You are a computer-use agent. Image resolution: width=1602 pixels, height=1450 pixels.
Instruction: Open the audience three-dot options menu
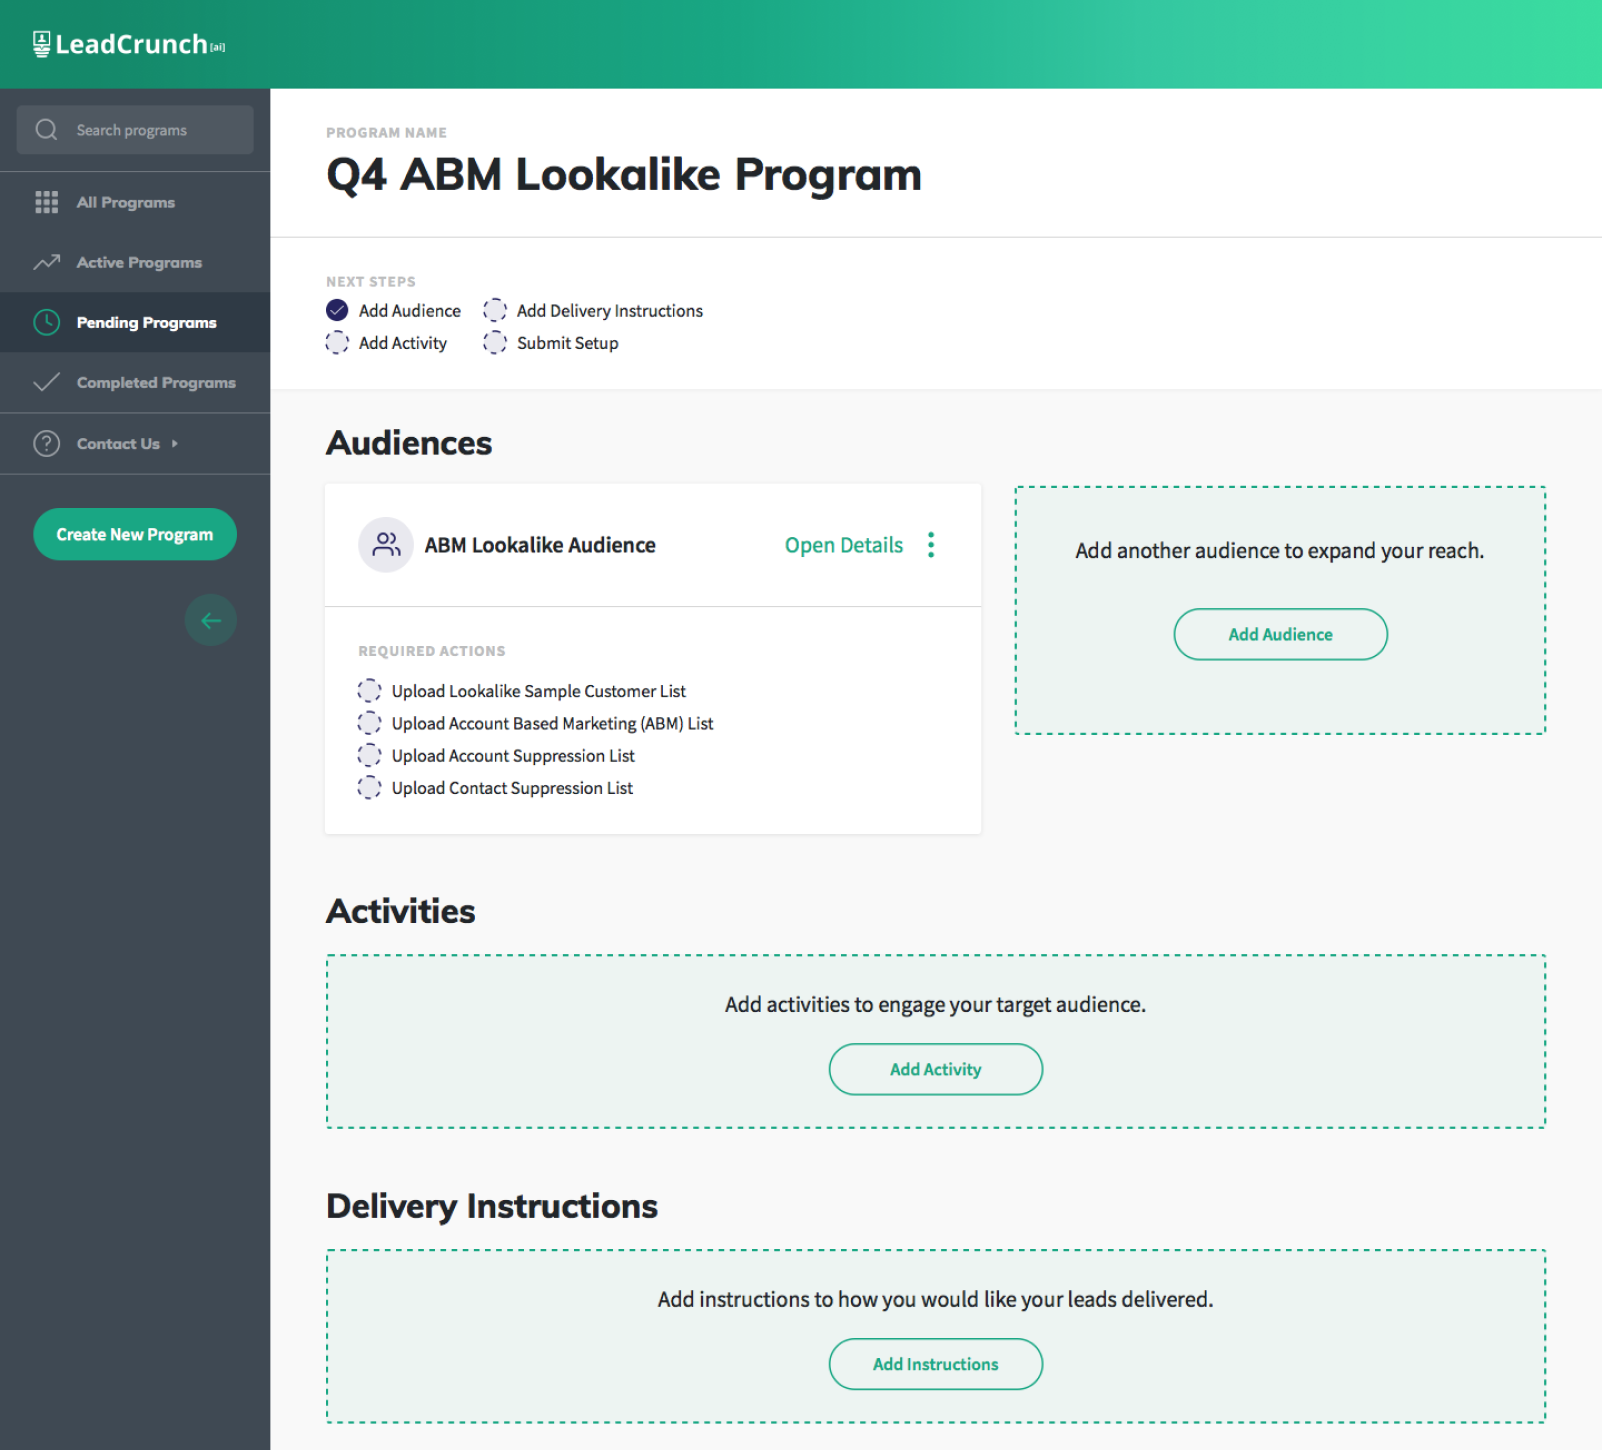[931, 545]
